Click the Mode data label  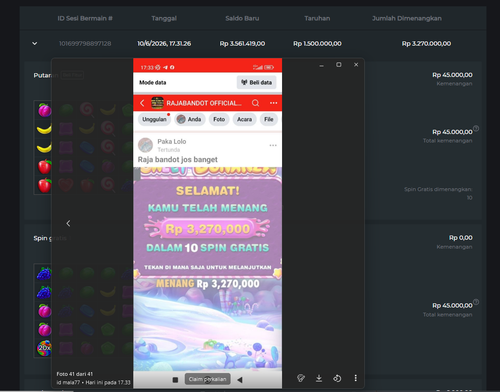(x=153, y=82)
